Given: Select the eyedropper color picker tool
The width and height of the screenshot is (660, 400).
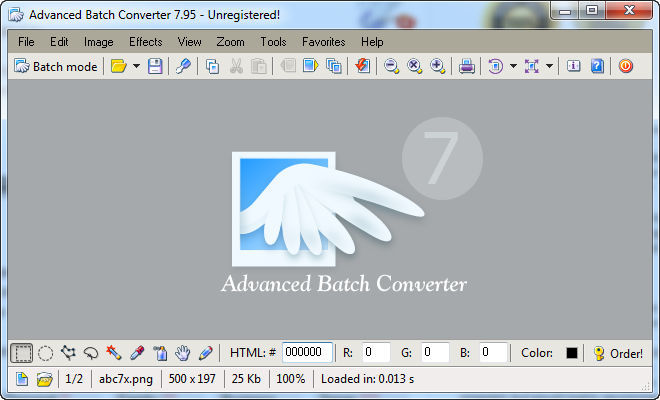Looking at the screenshot, I should click(137, 353).
